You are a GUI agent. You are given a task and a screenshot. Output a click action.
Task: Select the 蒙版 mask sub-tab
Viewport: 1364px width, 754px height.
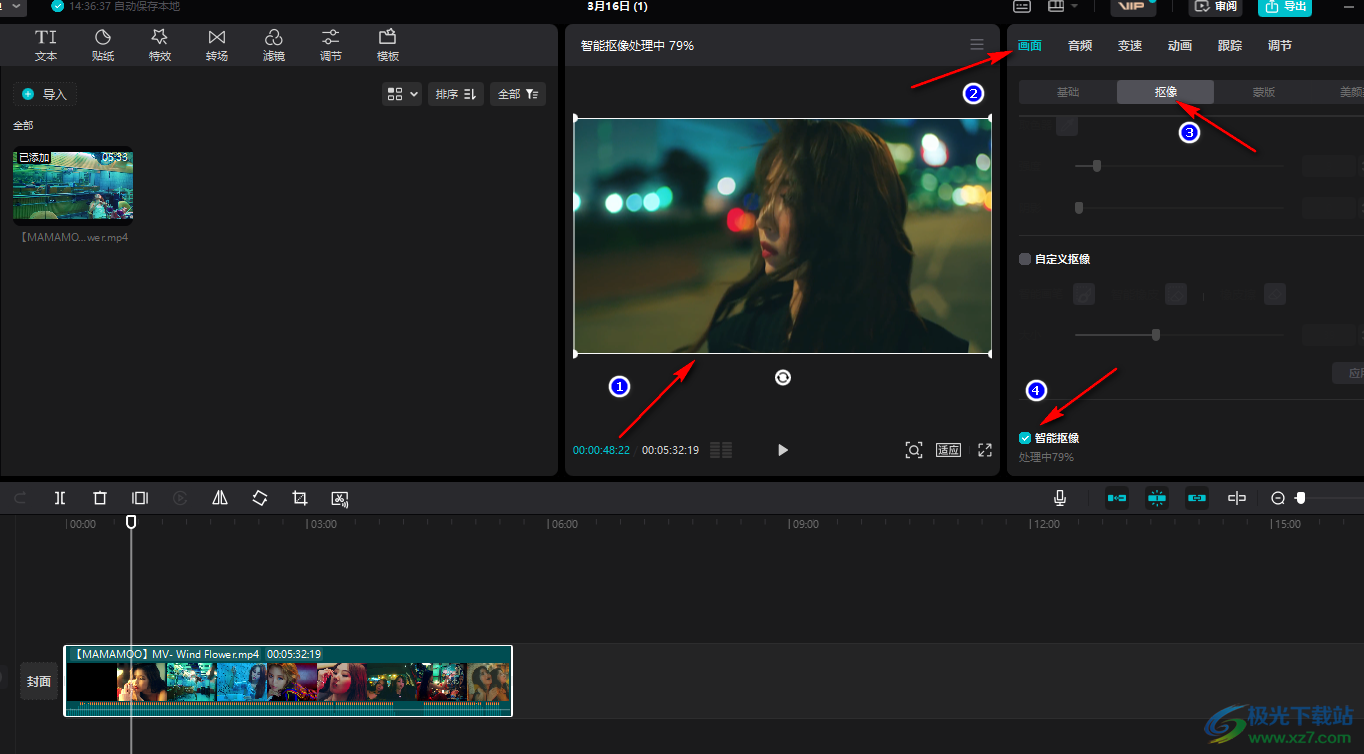(1263, 92)
